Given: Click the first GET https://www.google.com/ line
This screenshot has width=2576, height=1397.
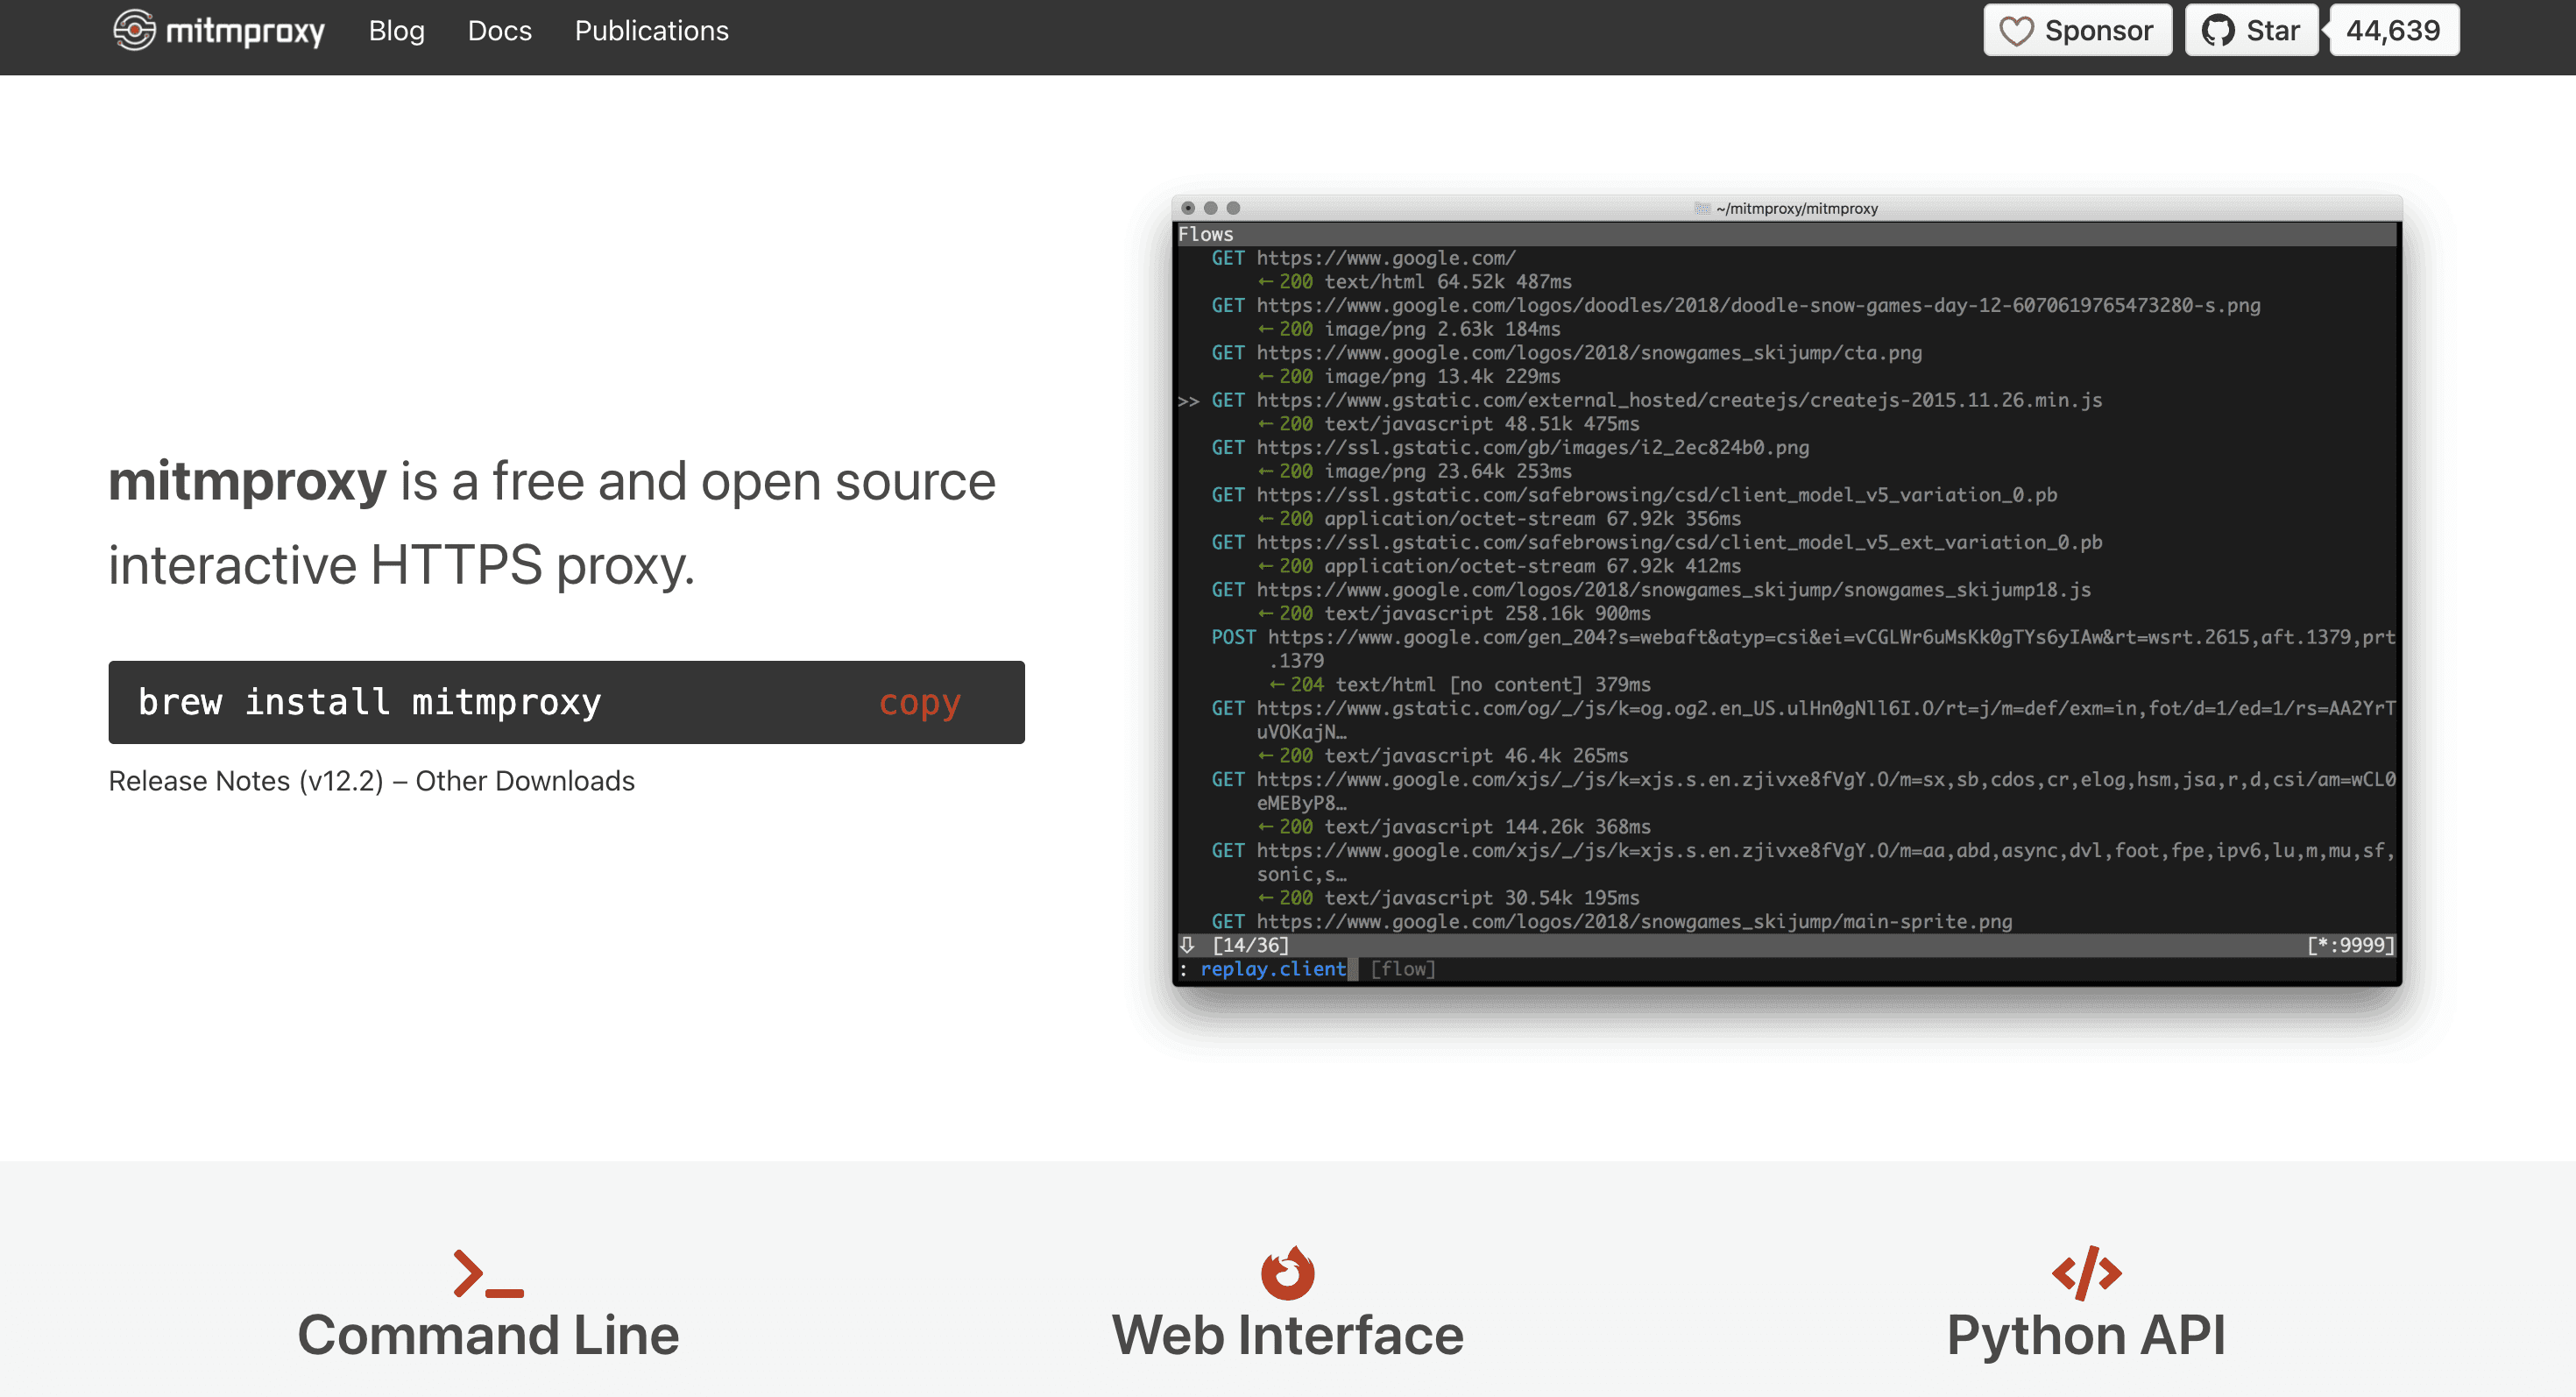Looking at the screenshot, I should [x=1364, y=258].
